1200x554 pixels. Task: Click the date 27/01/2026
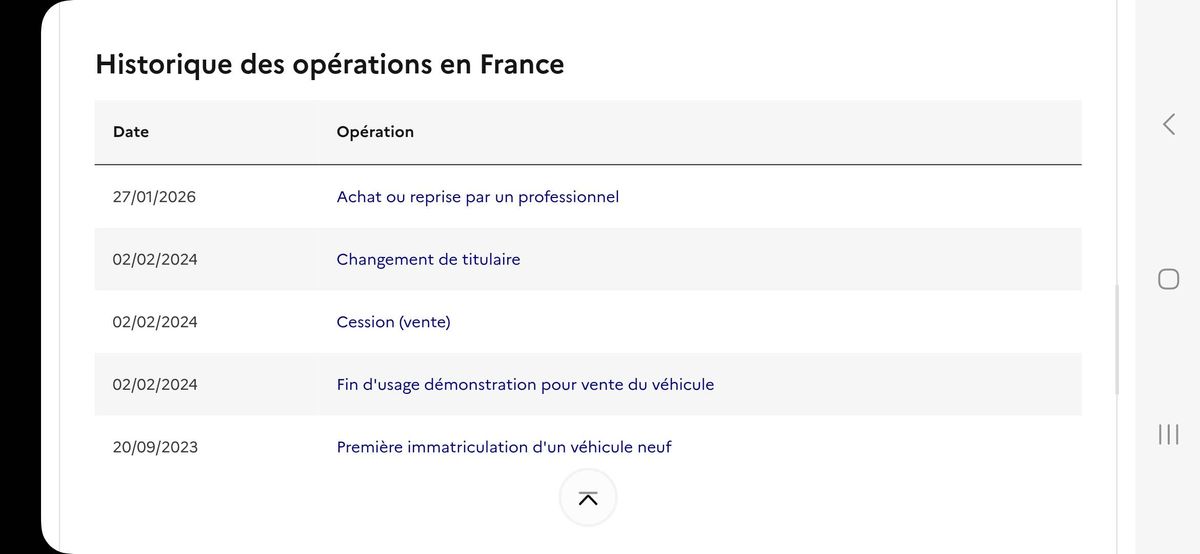click(x=154, y=197)
